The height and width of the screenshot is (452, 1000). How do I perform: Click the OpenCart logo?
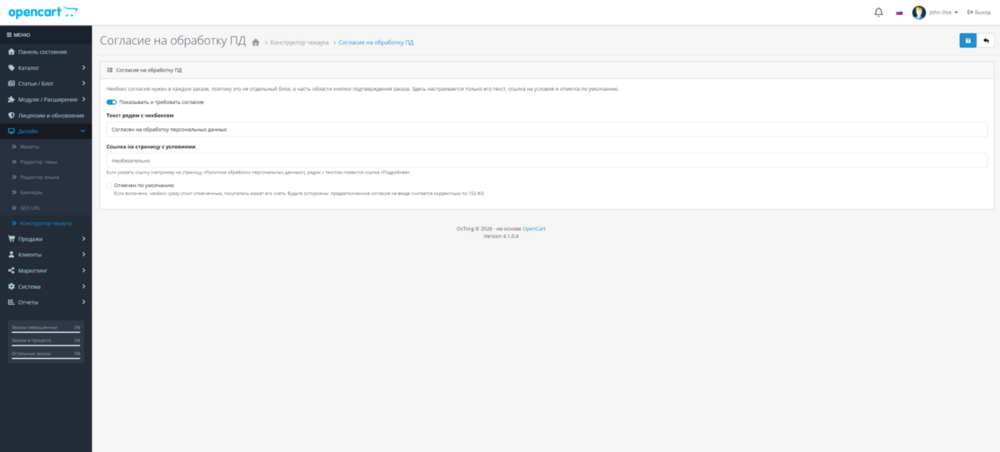click(43, 12)
